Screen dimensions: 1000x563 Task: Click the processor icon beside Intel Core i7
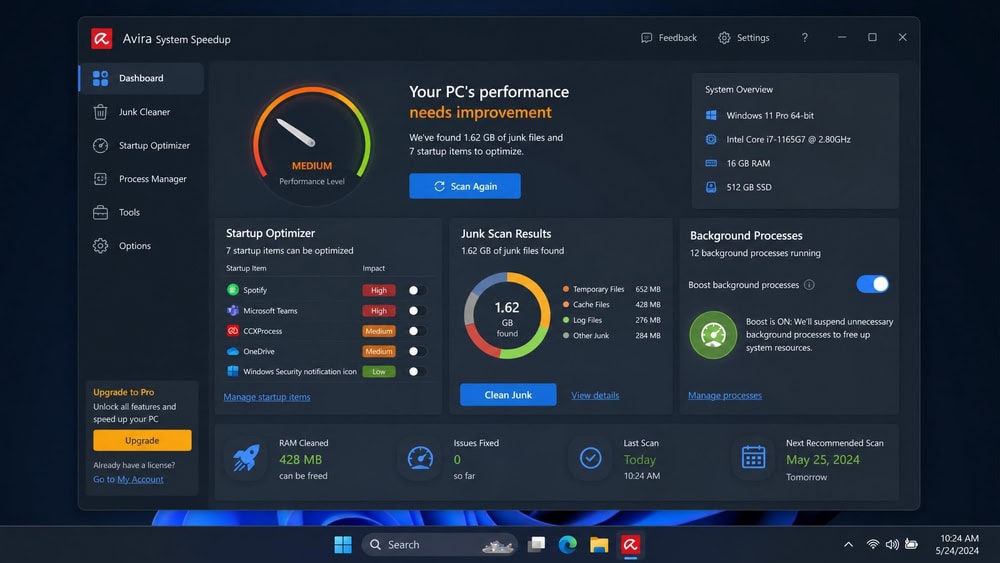[x=711, y=139]
